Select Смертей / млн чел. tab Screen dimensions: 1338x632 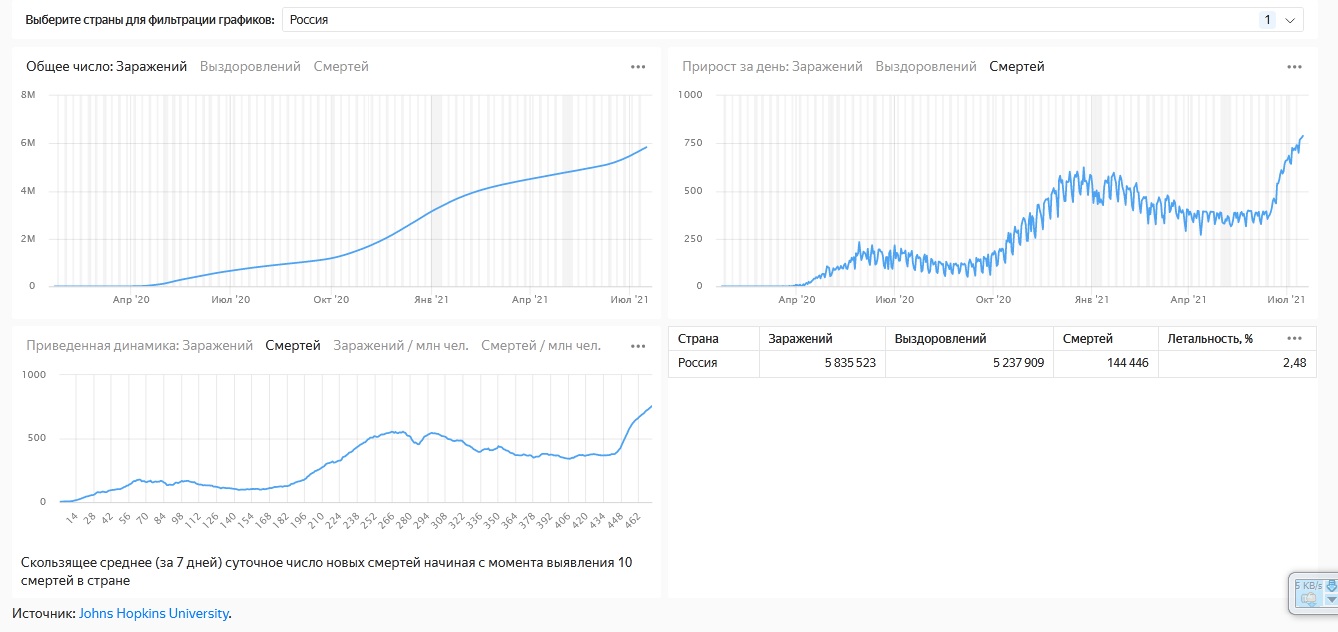540,346
